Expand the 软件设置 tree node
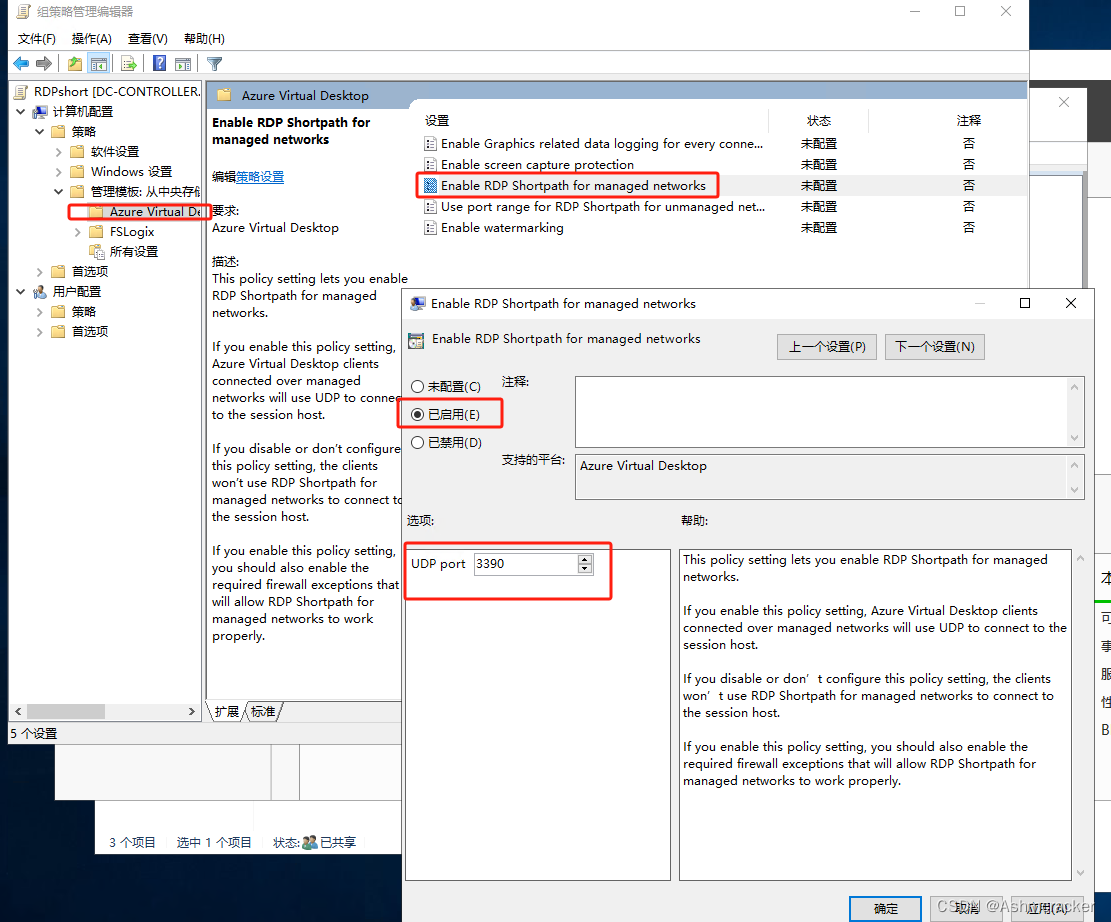This screenshot has width=1111, height=922. (59, 152)
